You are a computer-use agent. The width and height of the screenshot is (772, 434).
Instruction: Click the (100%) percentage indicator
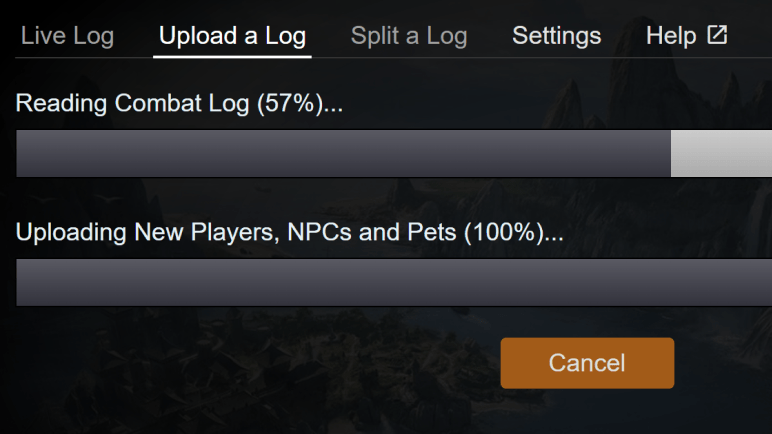[502, 233]
